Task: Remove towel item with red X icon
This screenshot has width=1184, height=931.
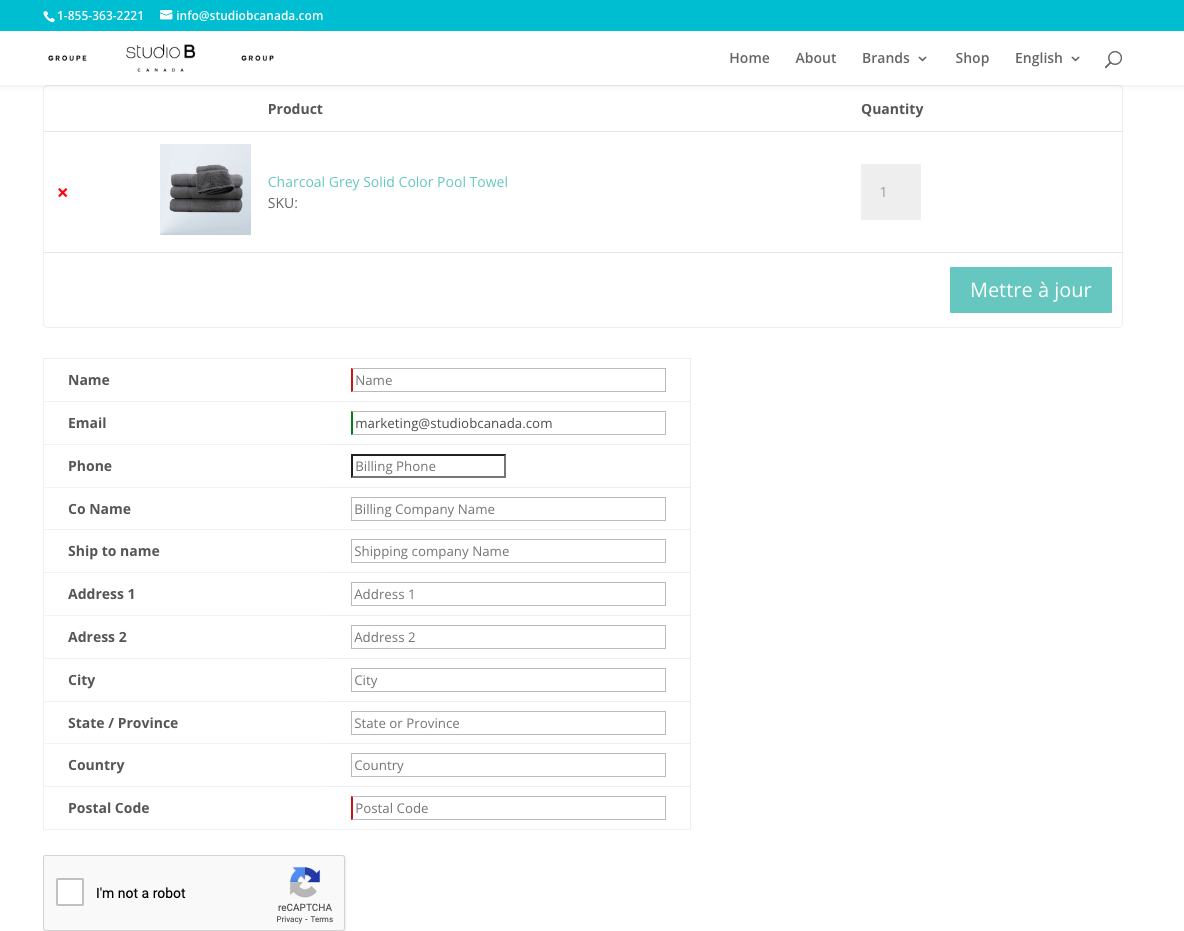Action: [63, 192]
